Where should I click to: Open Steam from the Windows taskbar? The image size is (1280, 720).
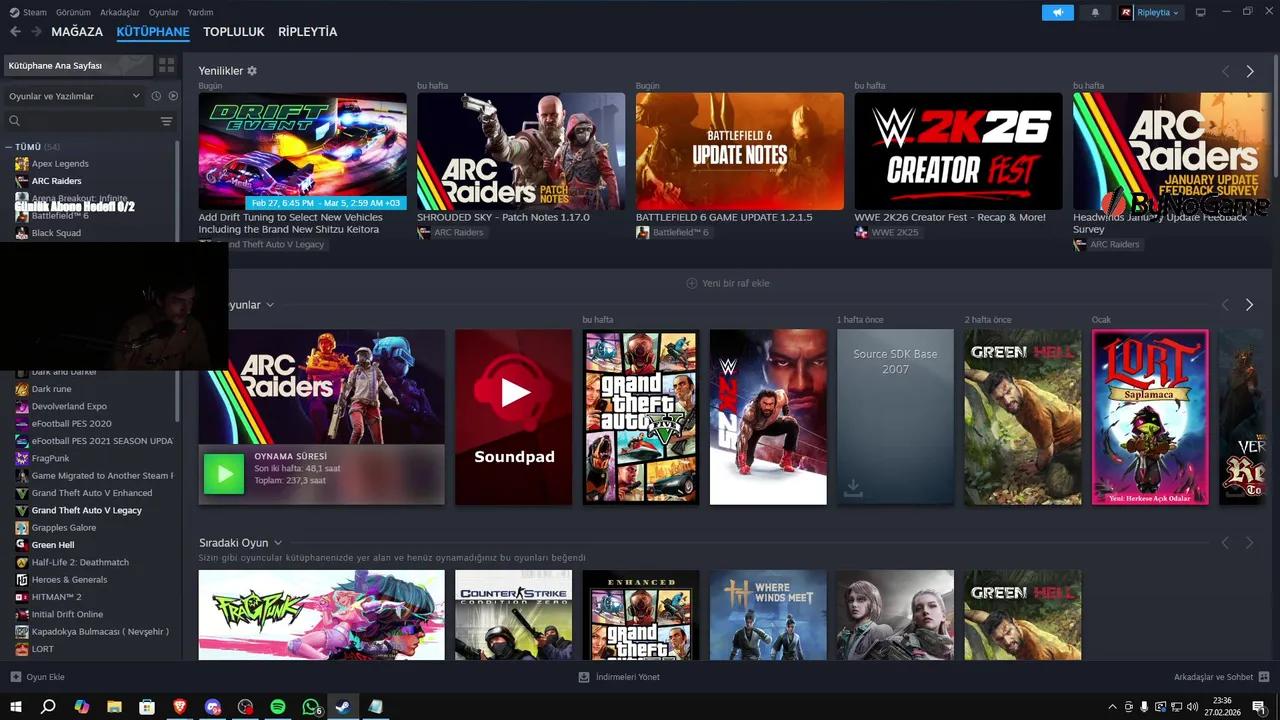coord(342,706)
